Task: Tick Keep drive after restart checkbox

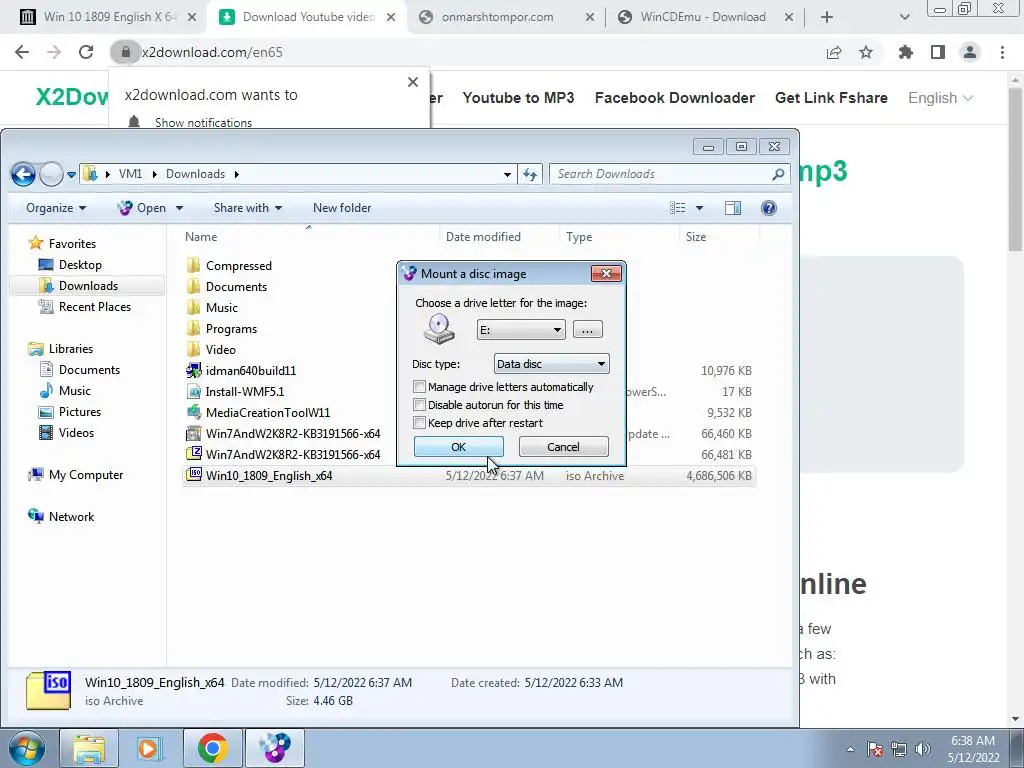Action: tap(419, 423)
